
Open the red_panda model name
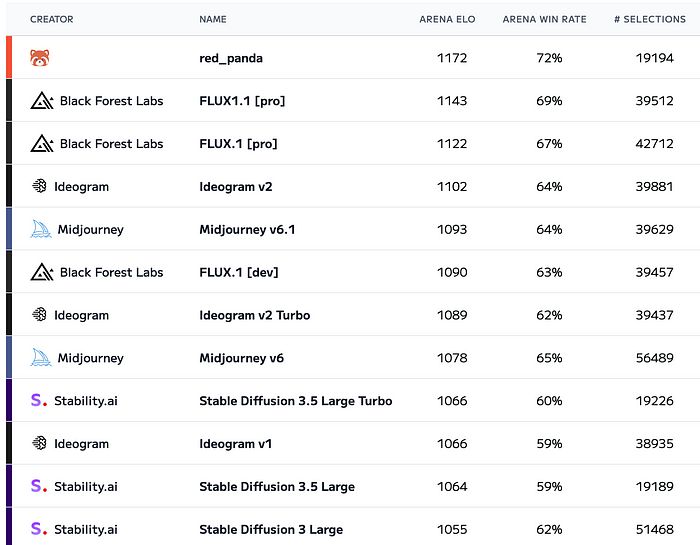tap(231, 58)
